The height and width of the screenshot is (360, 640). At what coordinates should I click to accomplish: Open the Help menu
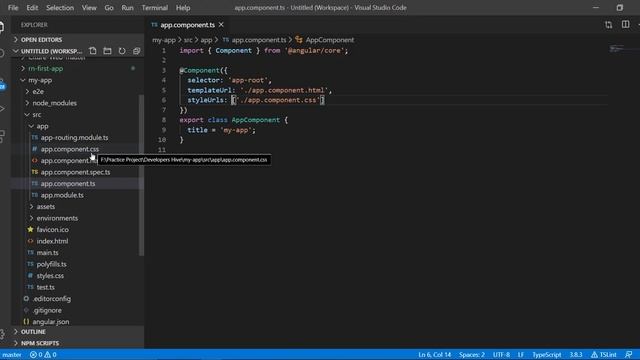click(183, 8)
